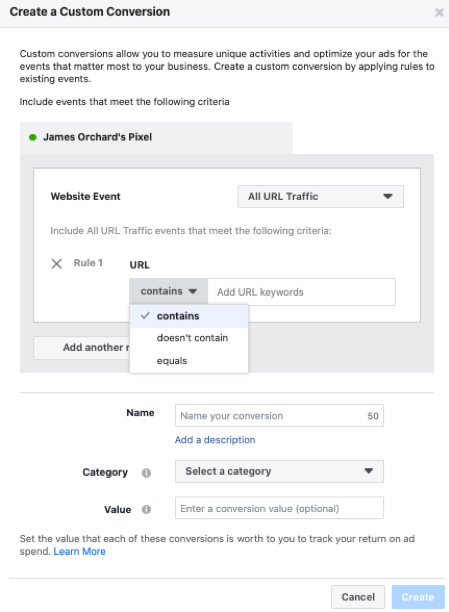
Task: Close the Custom Conversion dialog
Action: (439, 12)
